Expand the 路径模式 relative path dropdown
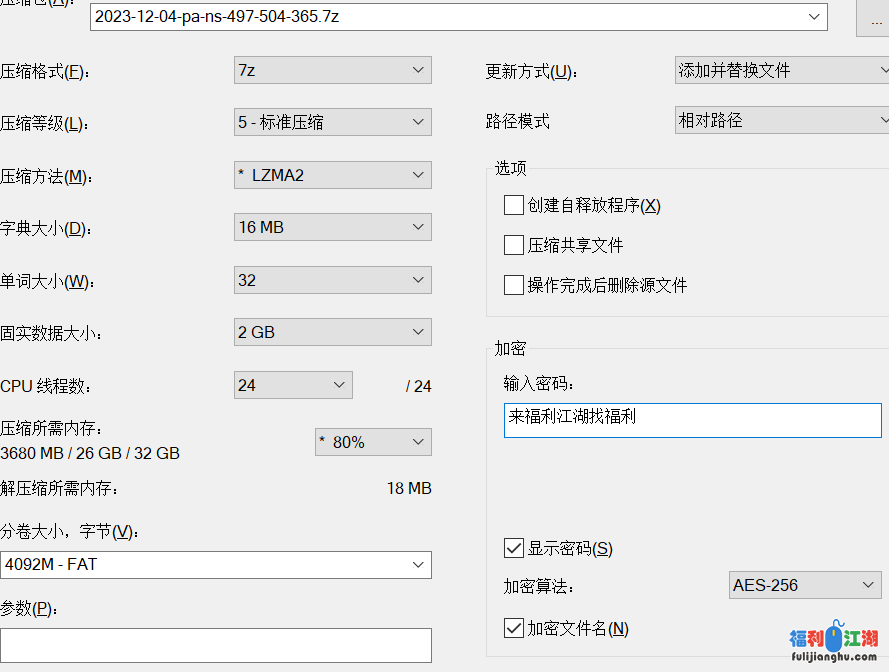The width and height of the screenshot is (889, 672). [x=781, y=120]
